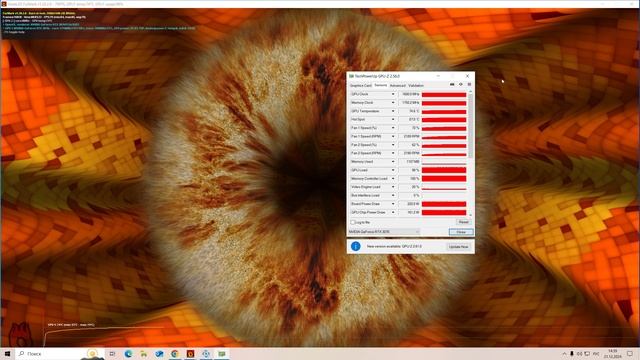Switch to the GPU-Z taskbar icon
The width and height of the screenshot is (640, 360).
(221, 353)
